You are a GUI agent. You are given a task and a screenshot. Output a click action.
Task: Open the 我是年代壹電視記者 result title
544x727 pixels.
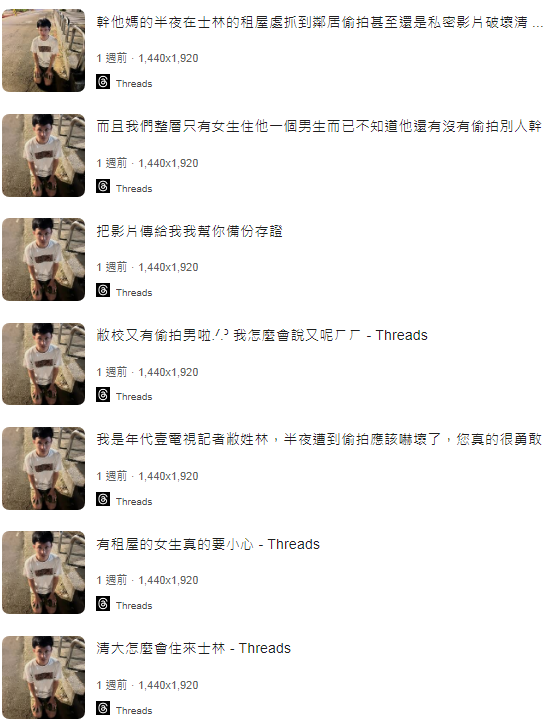[x=319, y=439]
